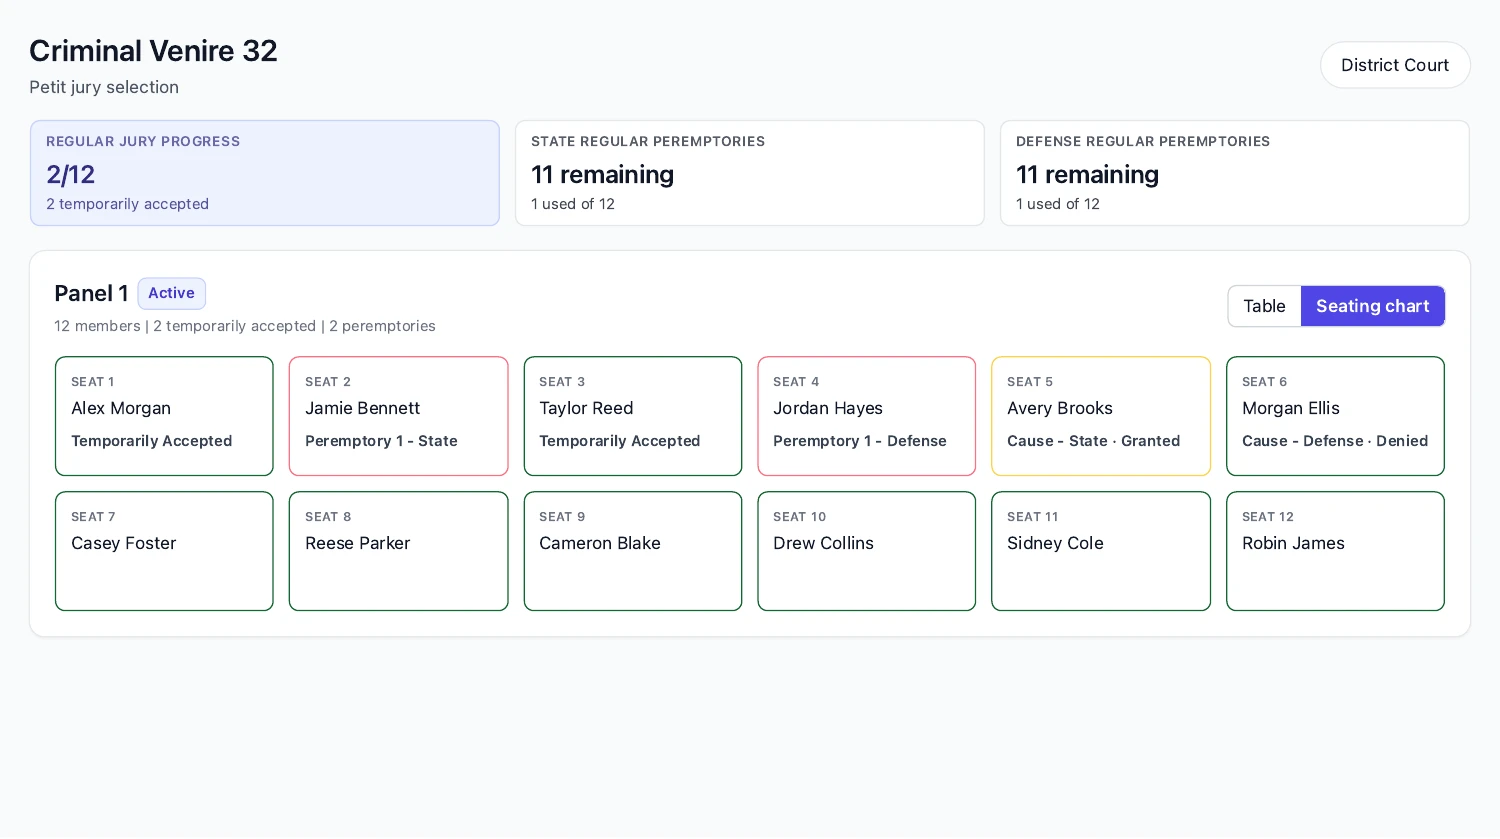The image size is (1500, 839).
Task: Open Seat 11 Sidney Cole card
Action: tap(1101, 551)
